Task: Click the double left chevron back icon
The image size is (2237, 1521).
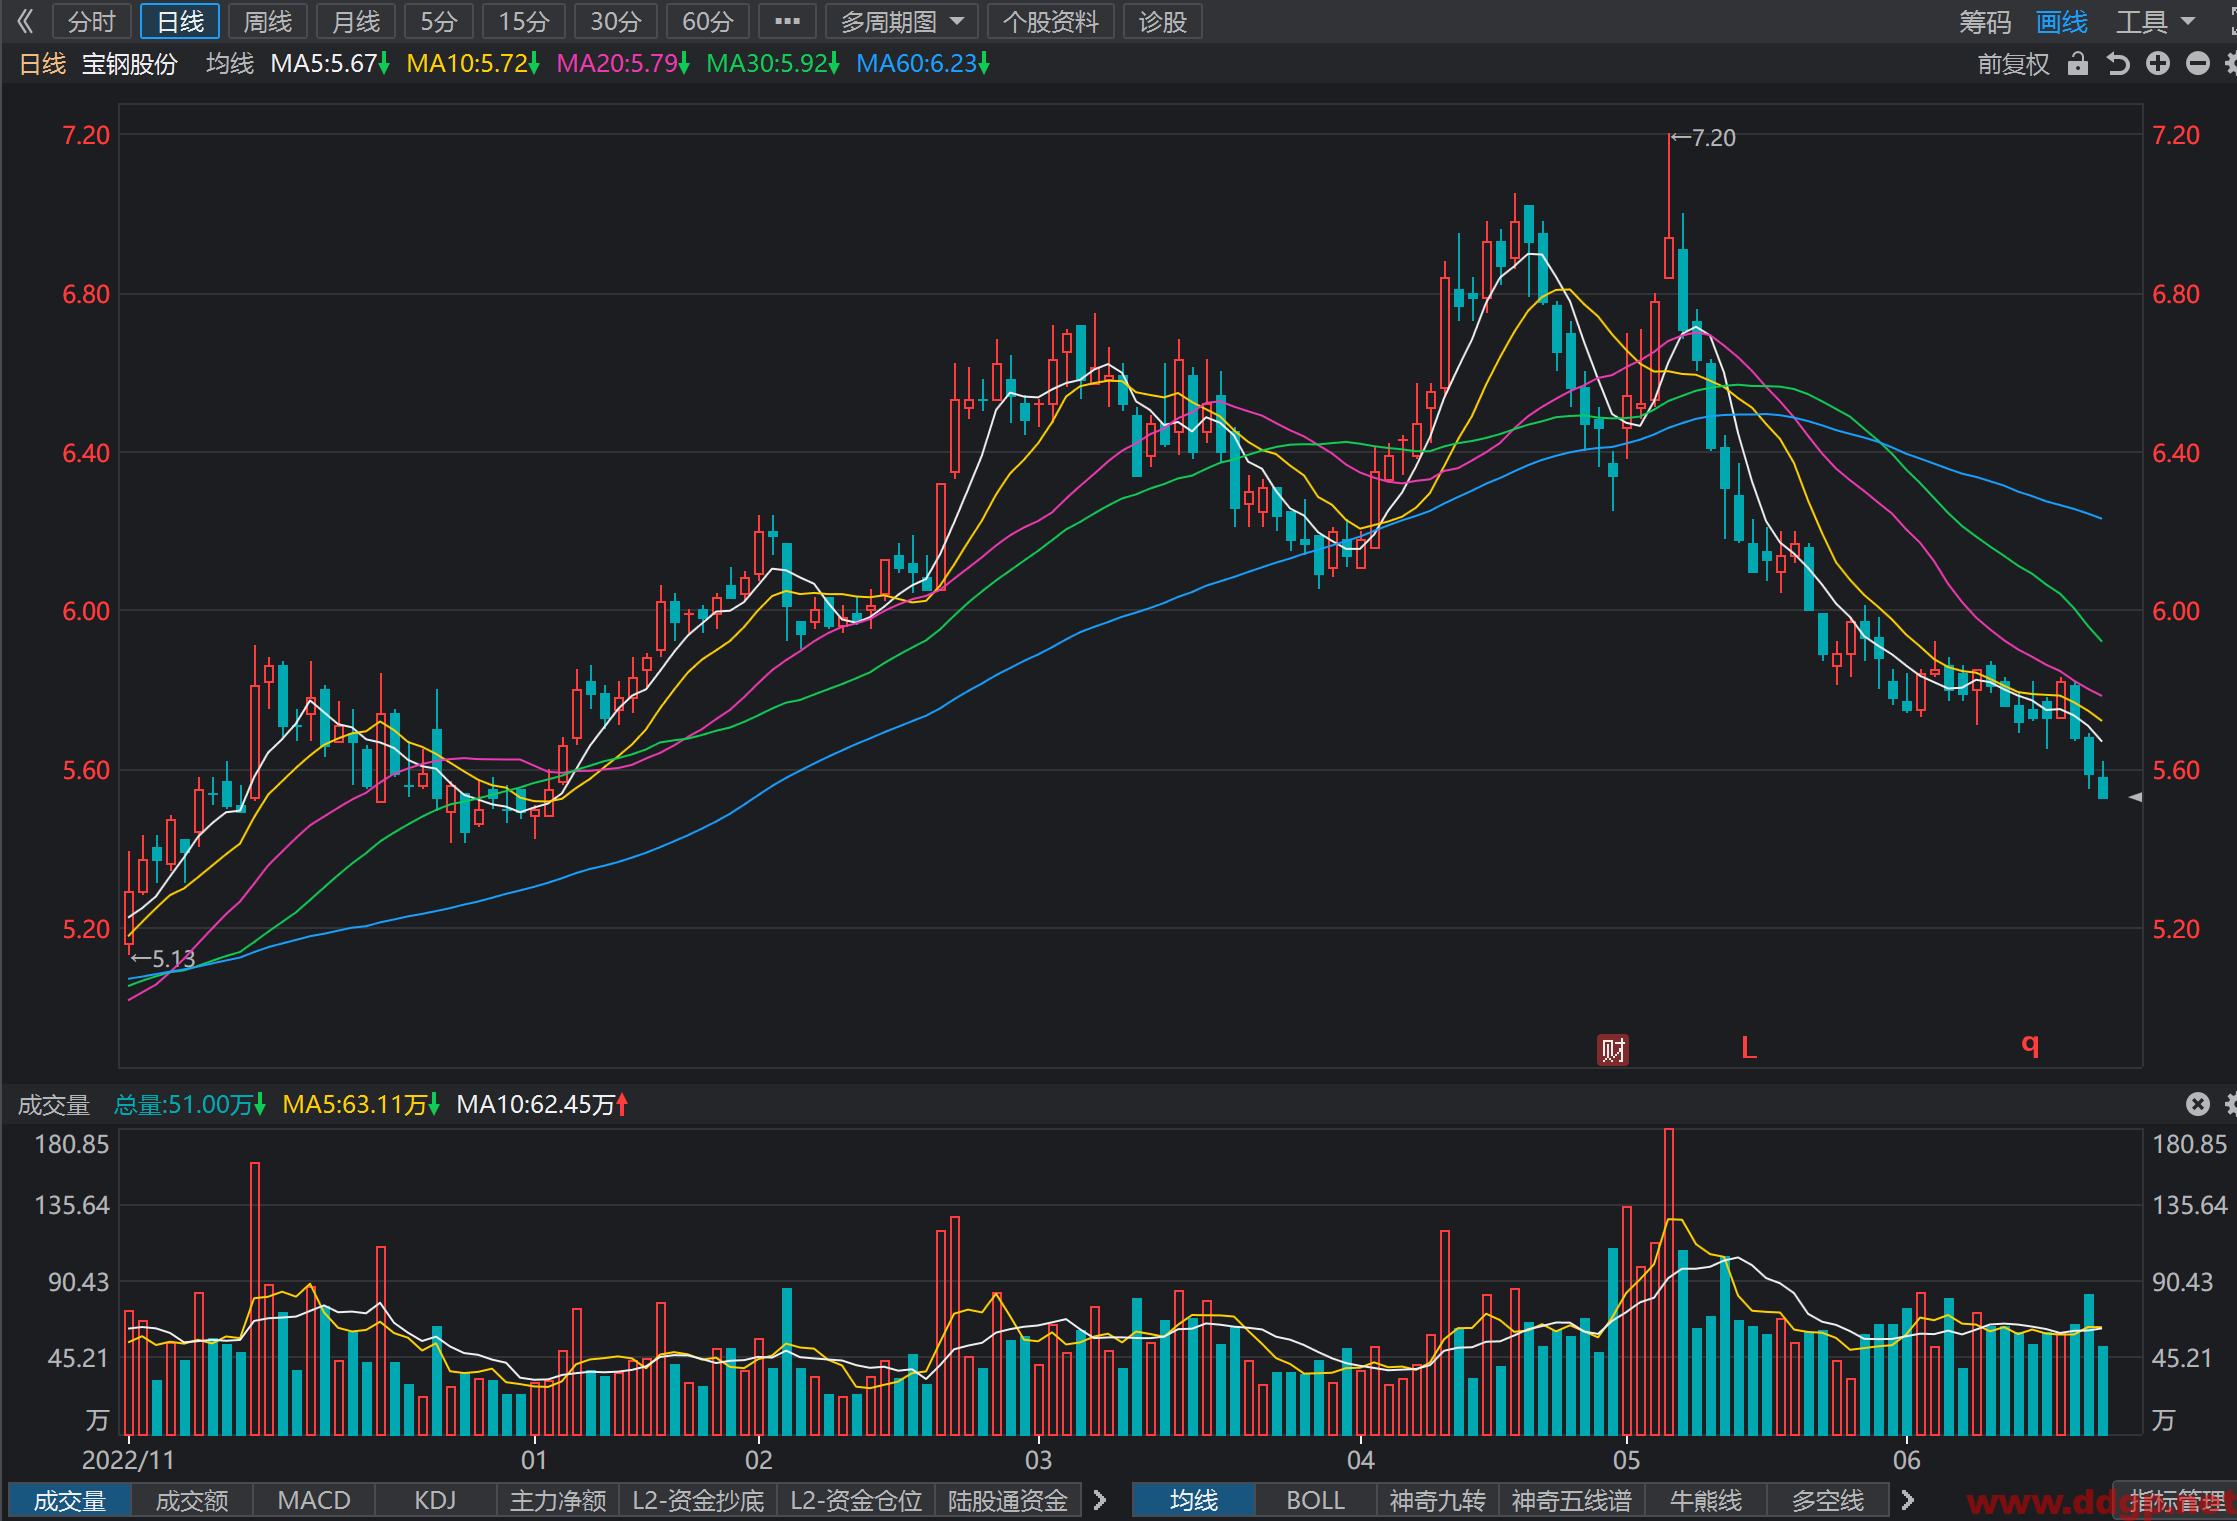Action: point(25,21)
